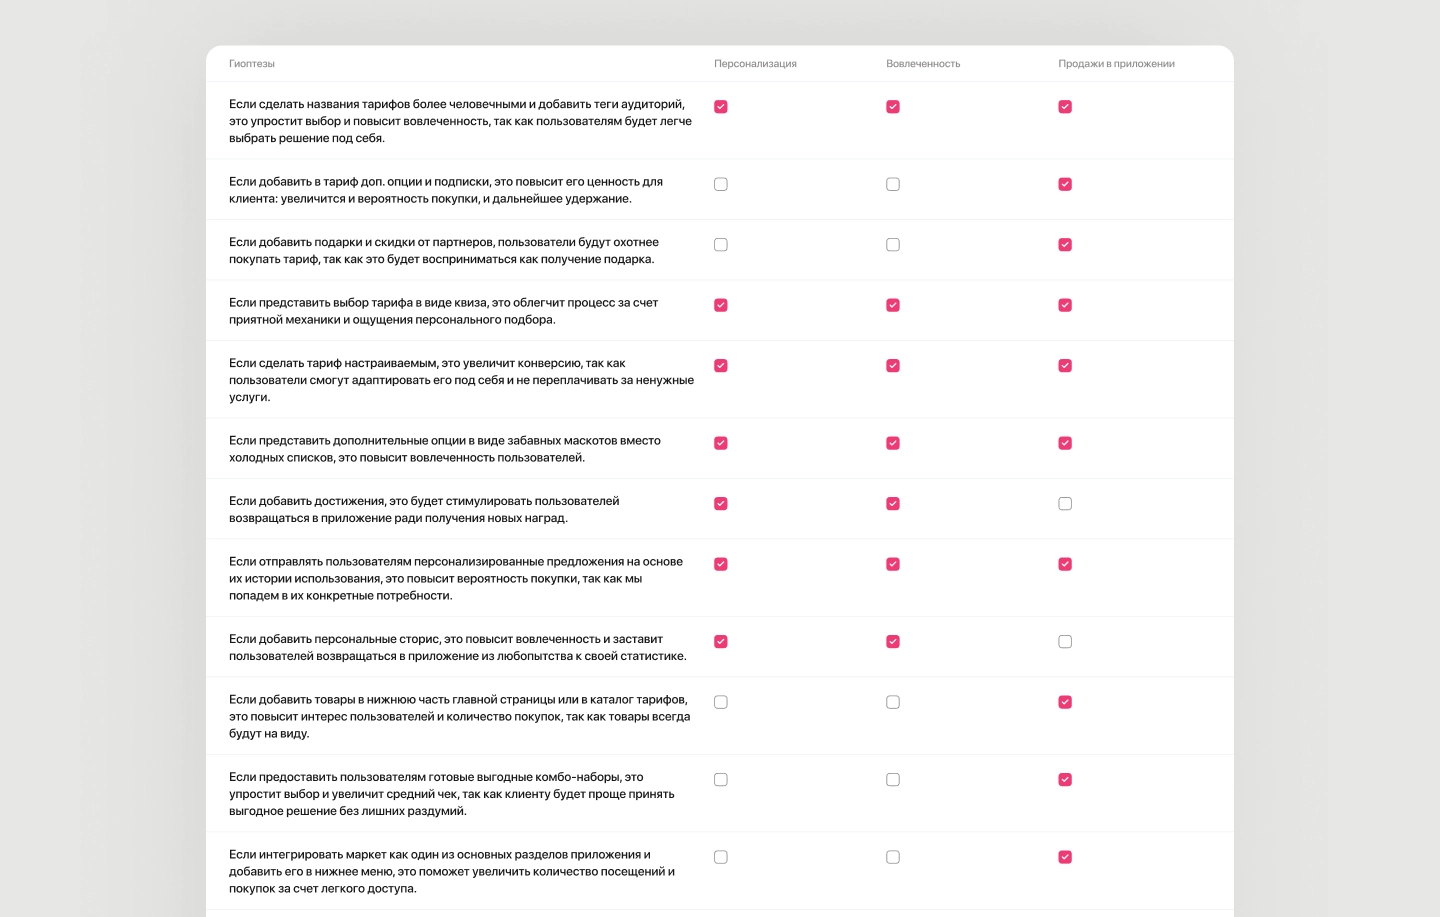
Task: Check Вовлеченность for the комбо-наборы row
Action: [x=893, y=780]
